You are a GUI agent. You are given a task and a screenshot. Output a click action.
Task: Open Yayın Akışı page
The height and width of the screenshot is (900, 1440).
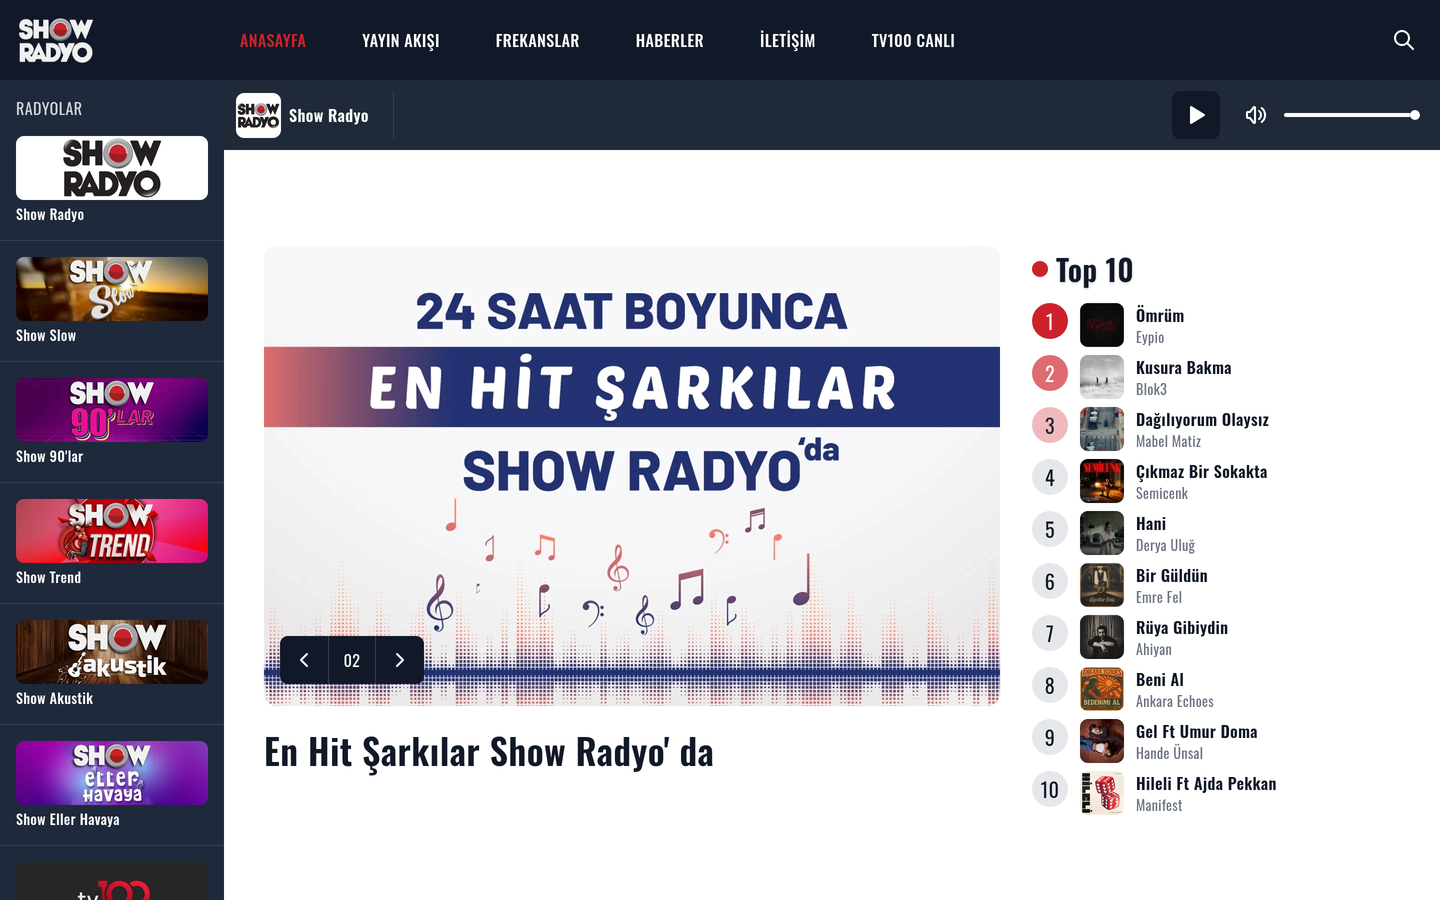point(401,41)
